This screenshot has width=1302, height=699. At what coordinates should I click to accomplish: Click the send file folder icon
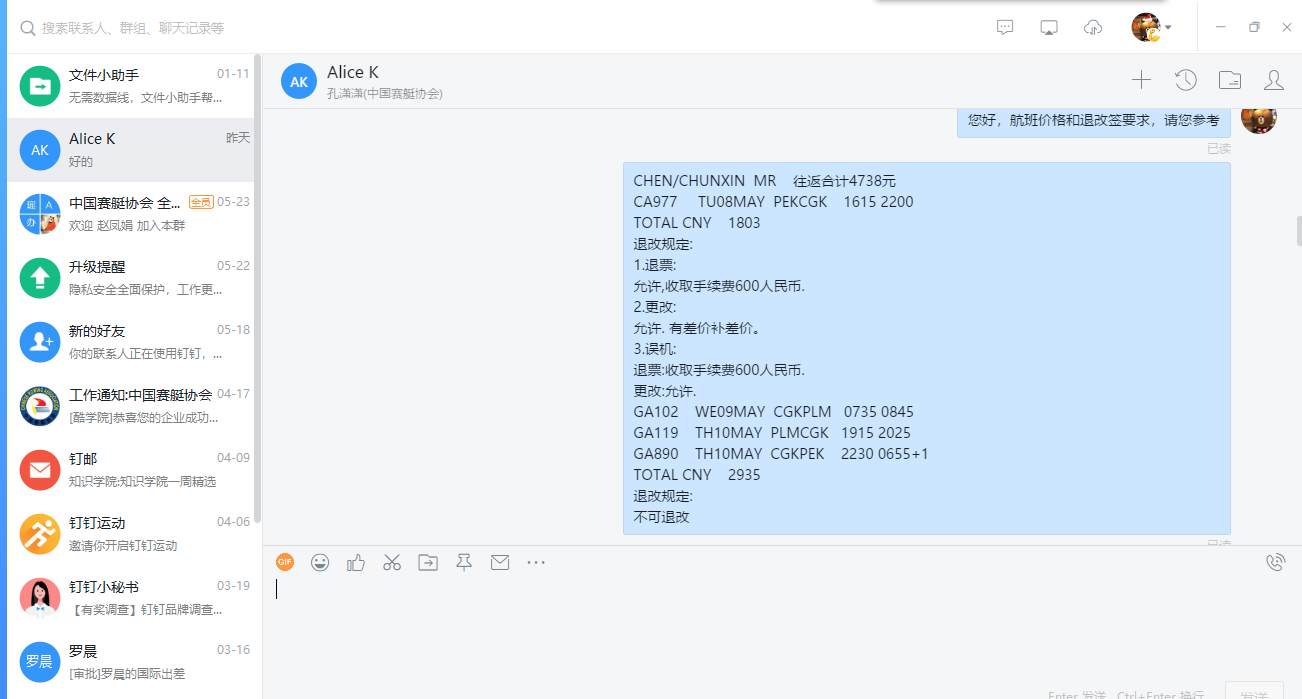tap(428, 563)
